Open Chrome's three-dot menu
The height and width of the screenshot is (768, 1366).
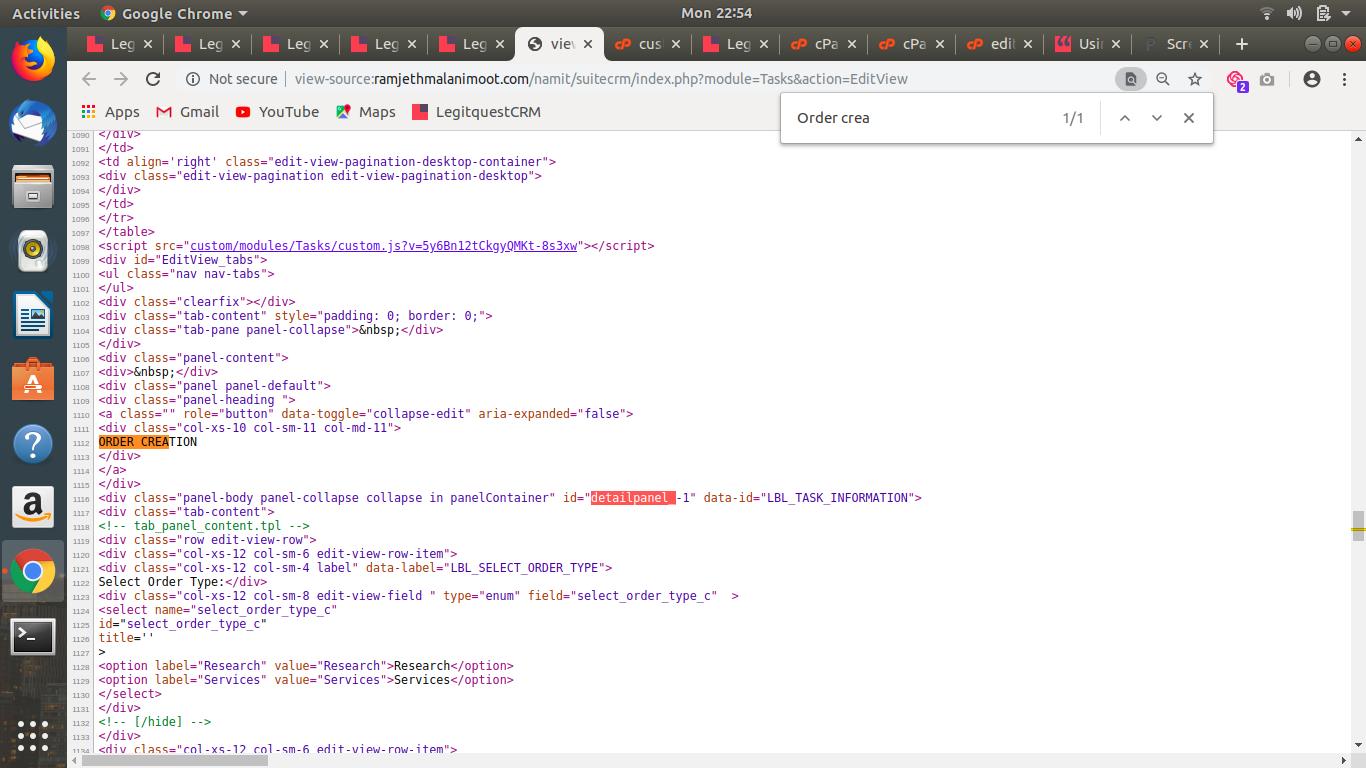click(1344, 79)
